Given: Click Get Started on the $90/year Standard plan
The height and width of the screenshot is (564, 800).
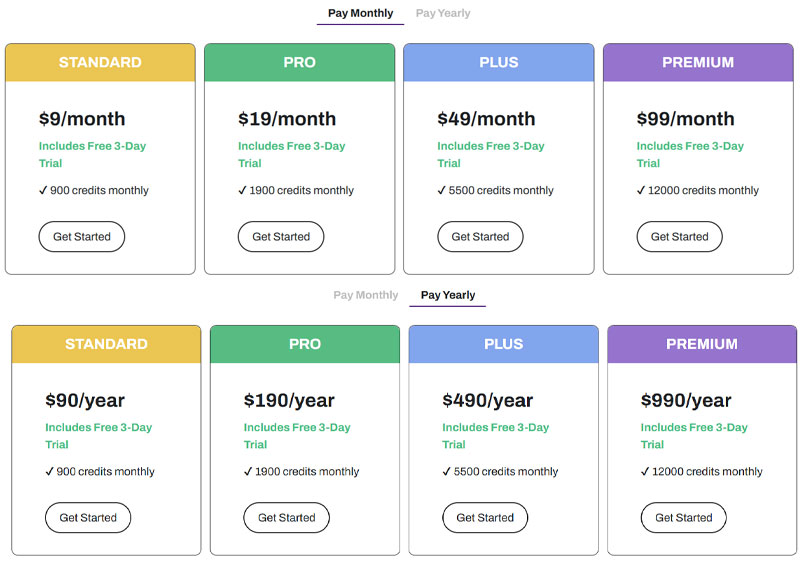Looking at the screenshot, I should click(x=88, y=518).
